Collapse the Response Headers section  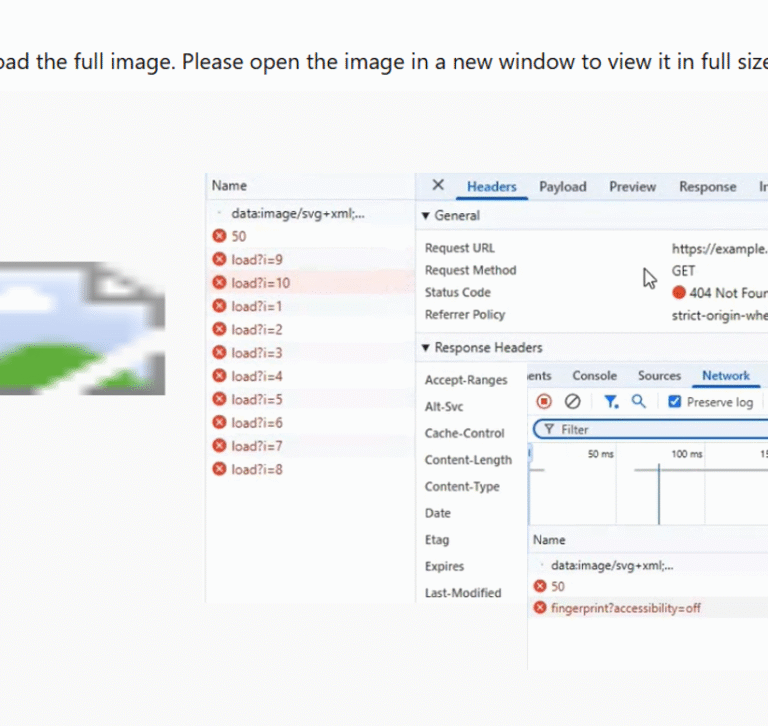pyautogui.click(x=426, y=348)
